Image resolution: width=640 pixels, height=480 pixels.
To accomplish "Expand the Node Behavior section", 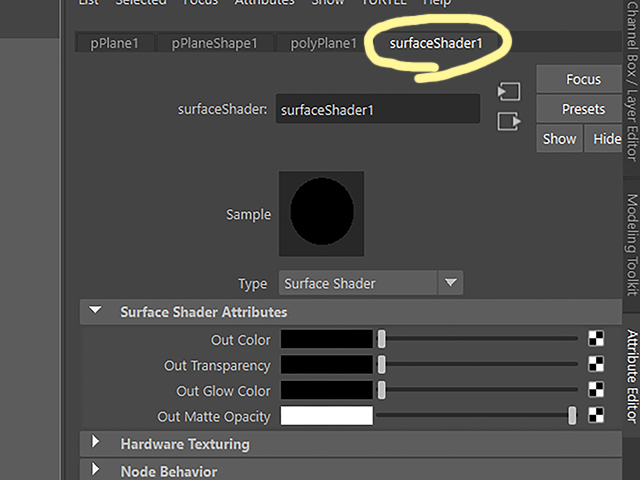I will 96,469.
